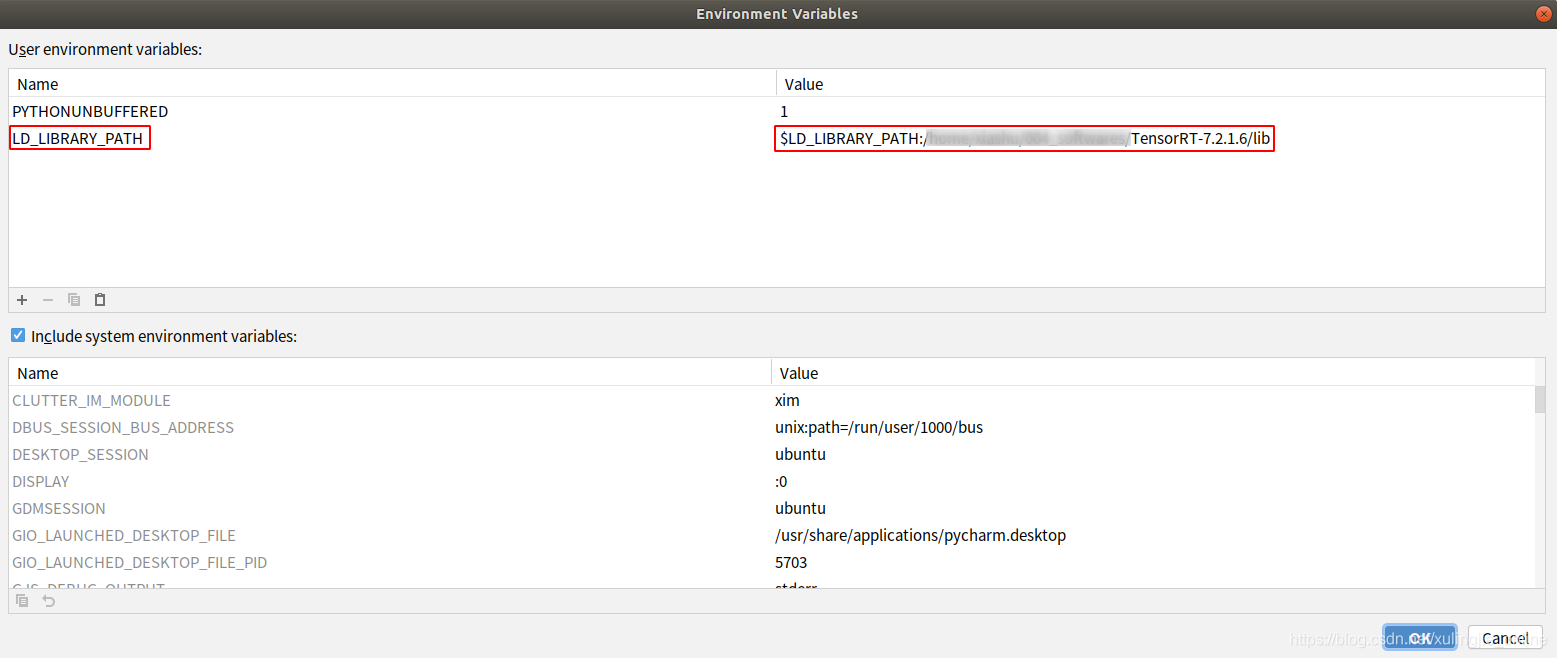Confirm changes with the OK button
Image resolution: width=1557 pixels, height=658 pixels.
pyautogui.click(x=1419, y=637)
